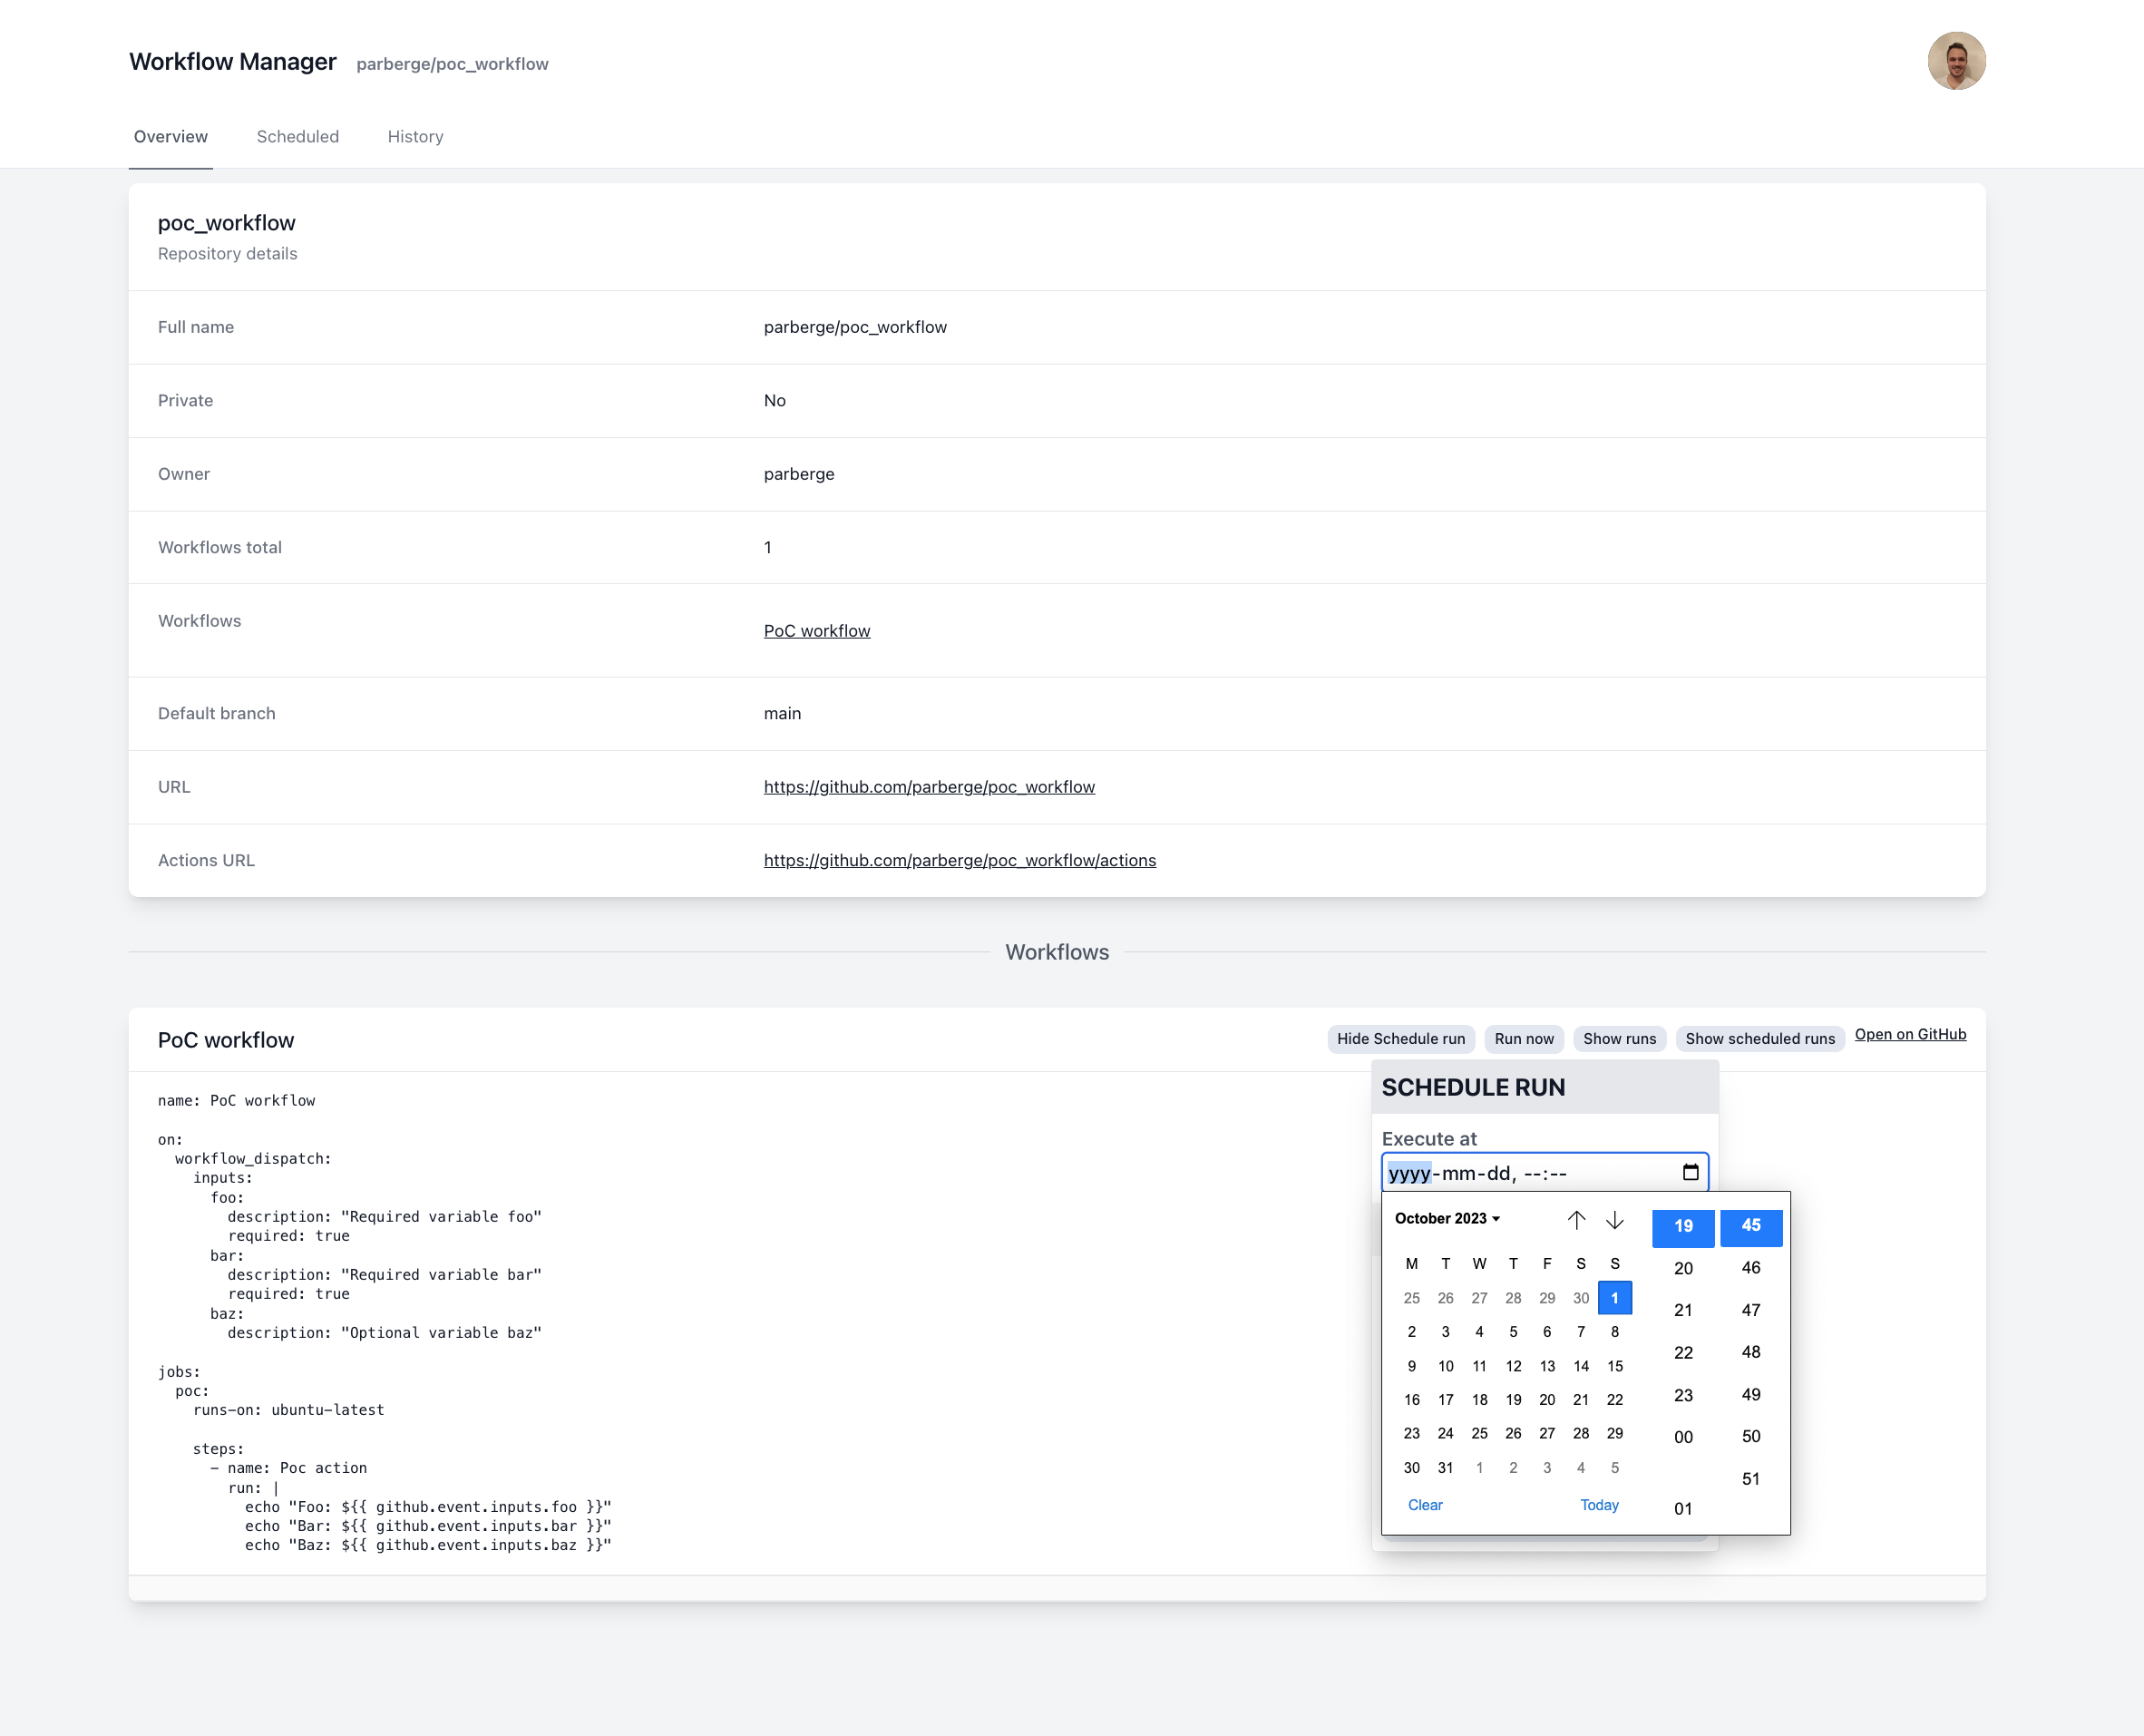Open the calendar picker icon in Execute at field
2144x1736 pixels.
1692,1172
